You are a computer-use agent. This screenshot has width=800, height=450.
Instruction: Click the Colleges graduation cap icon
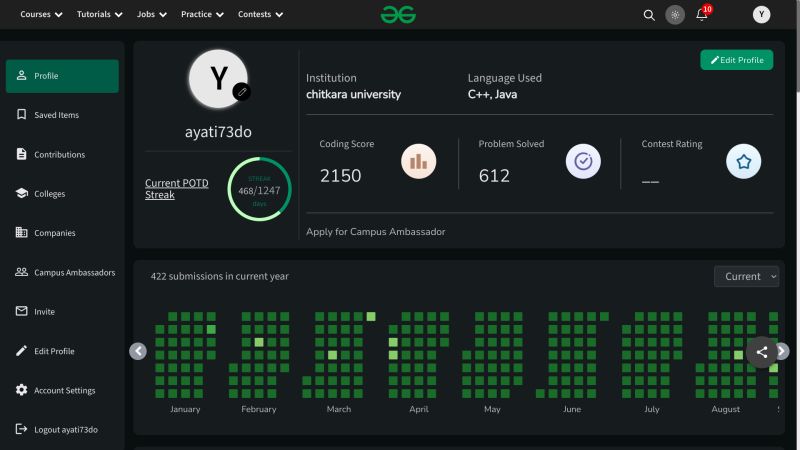click(x=21, y=193)
